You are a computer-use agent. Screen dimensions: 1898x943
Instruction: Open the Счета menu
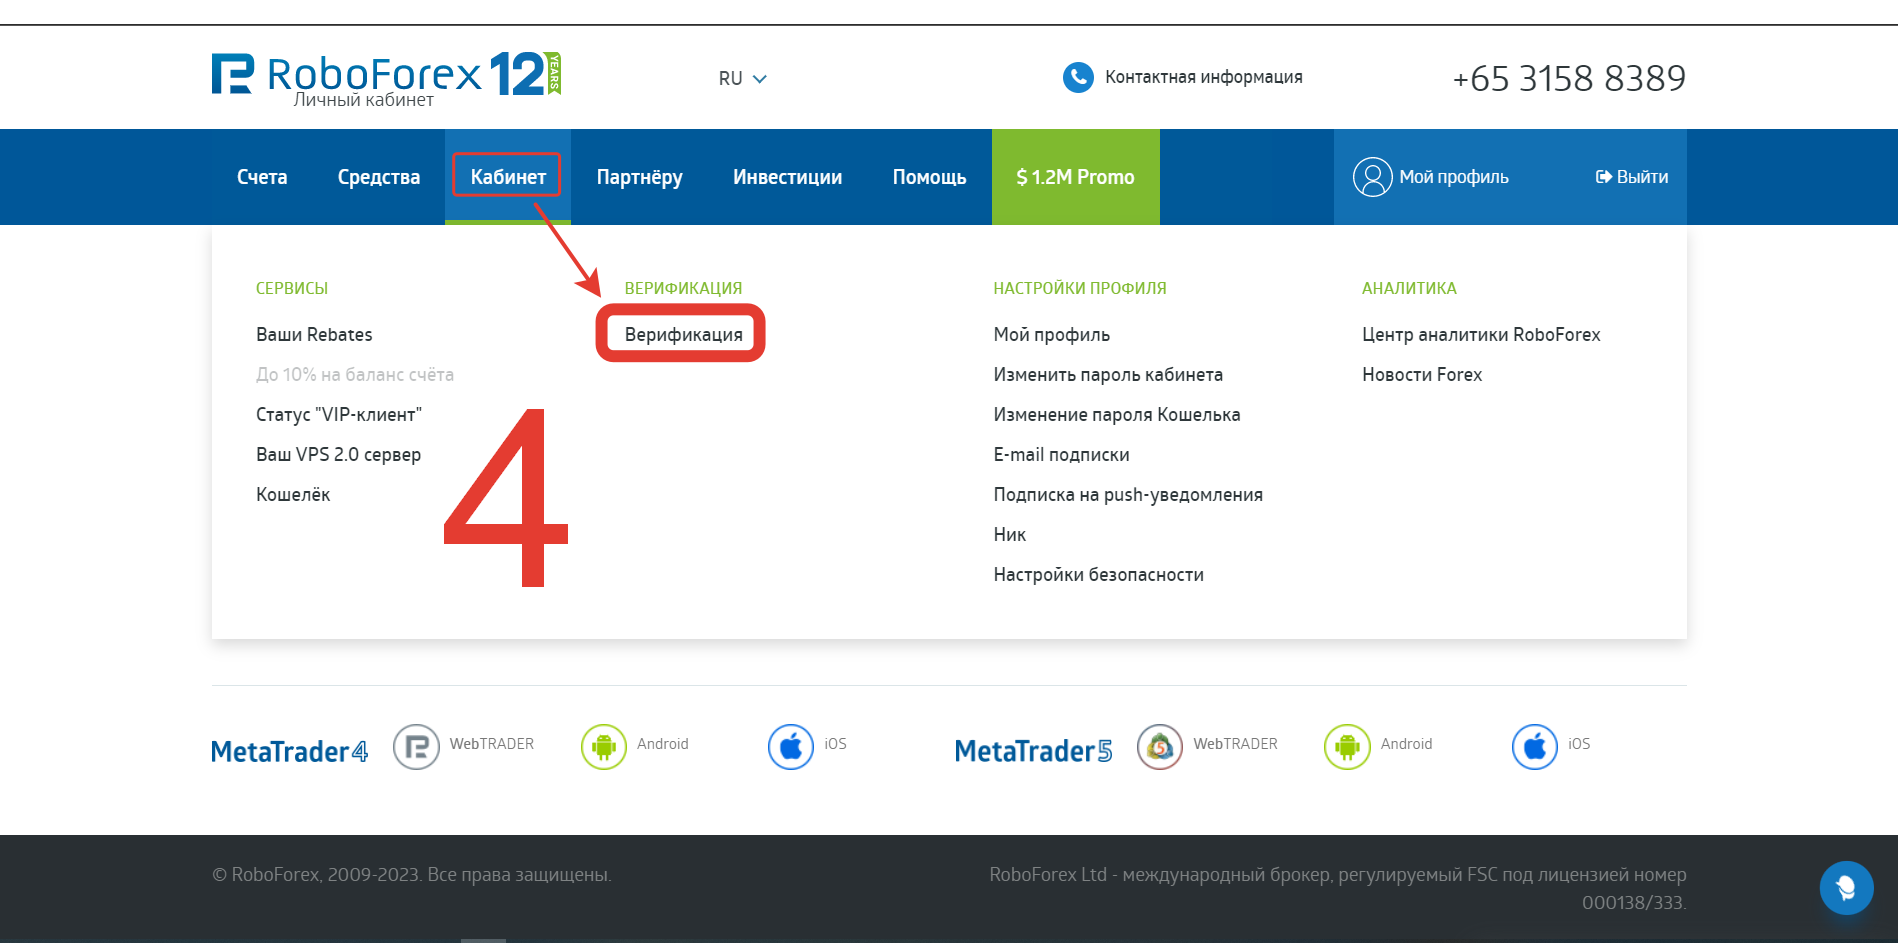262,177
